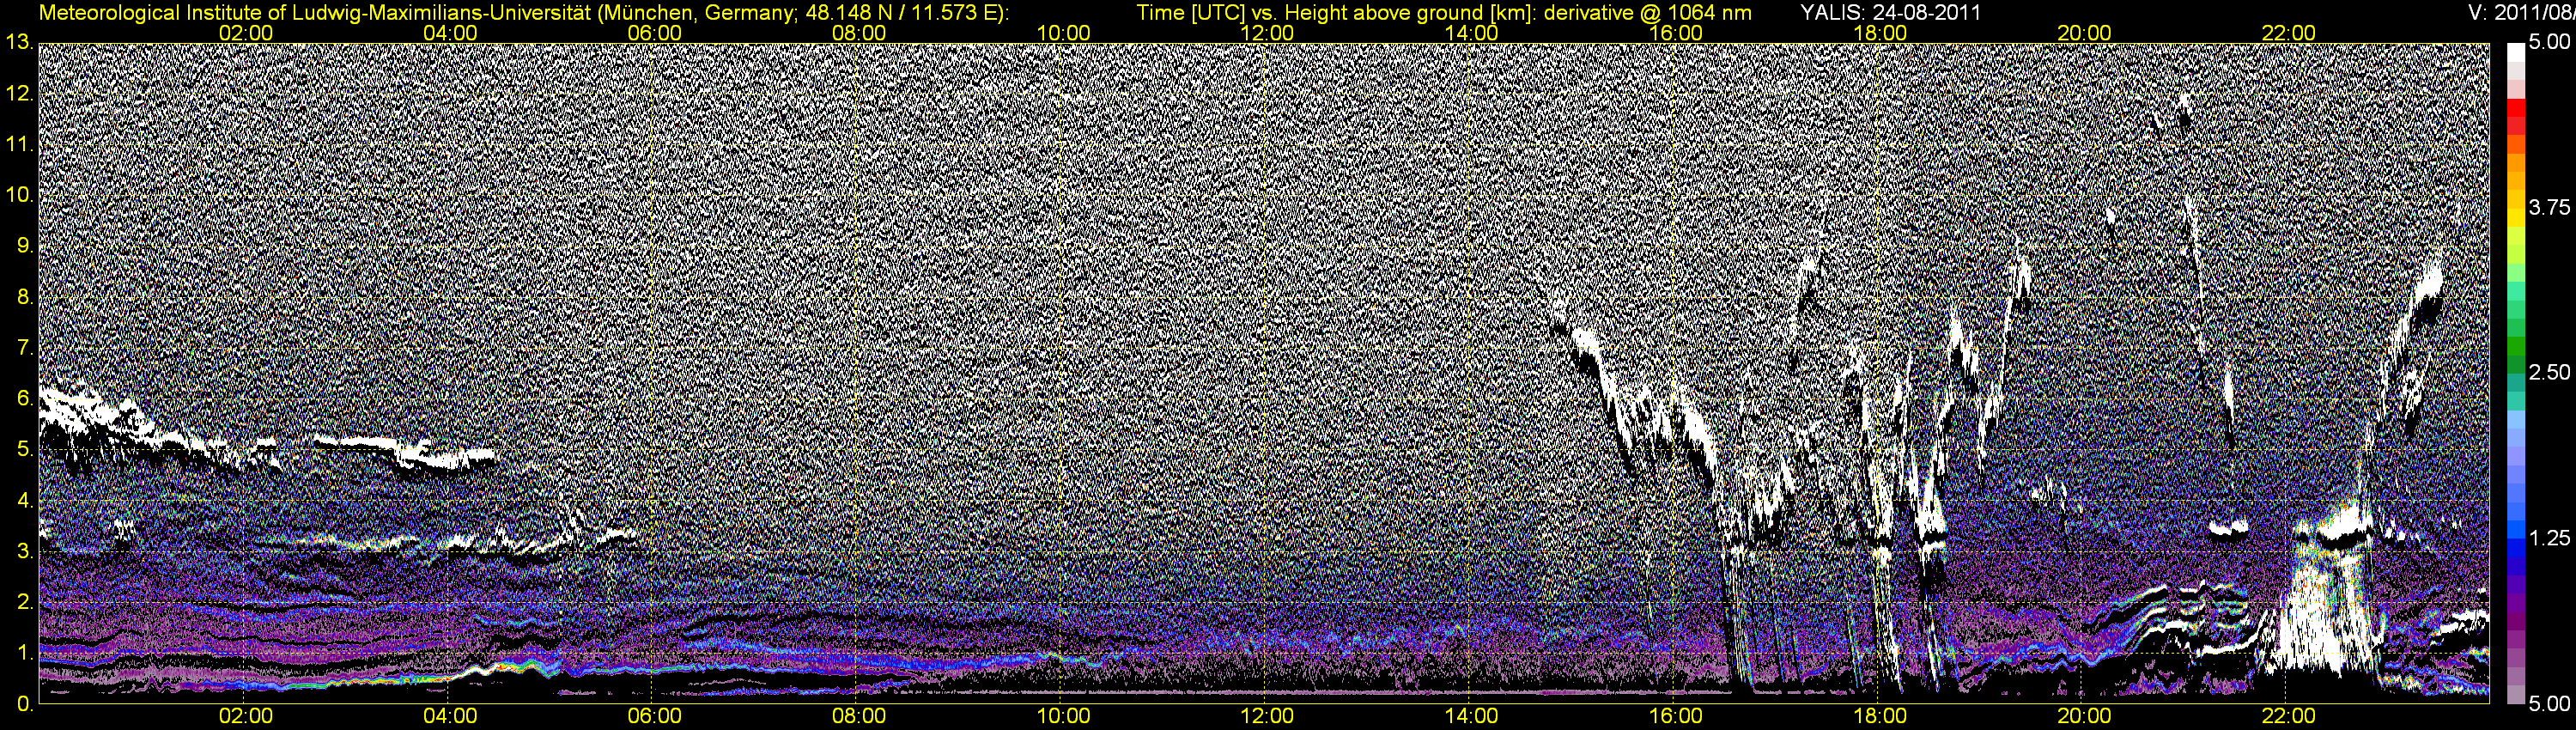Click the 08:00 label on bottom time axis
2576x730 pixels.
click(x=859, y=717)
